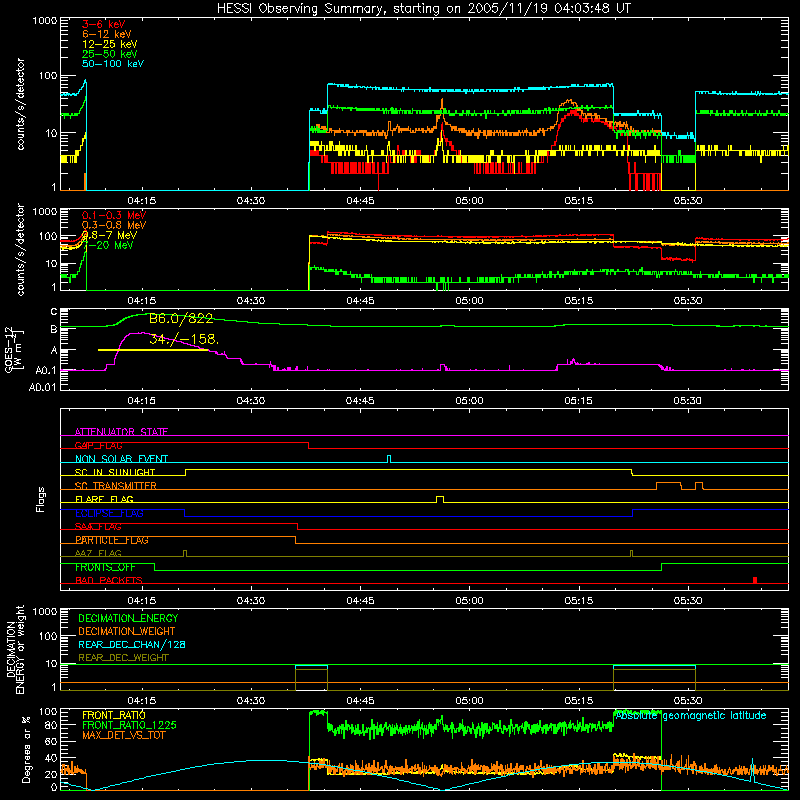
Task: Select the BAD_PACKETS flag label
Action: pos(109,580)
